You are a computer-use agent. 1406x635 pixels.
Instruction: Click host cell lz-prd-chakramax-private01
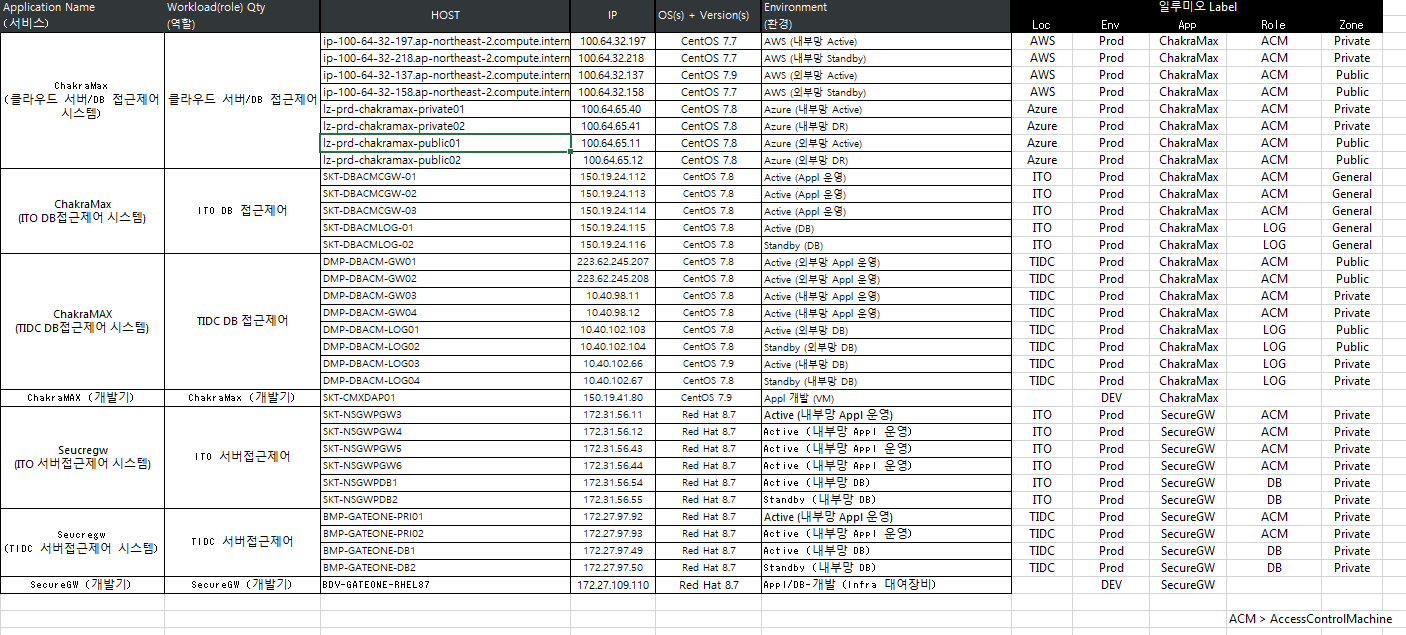tap(445, 109)
